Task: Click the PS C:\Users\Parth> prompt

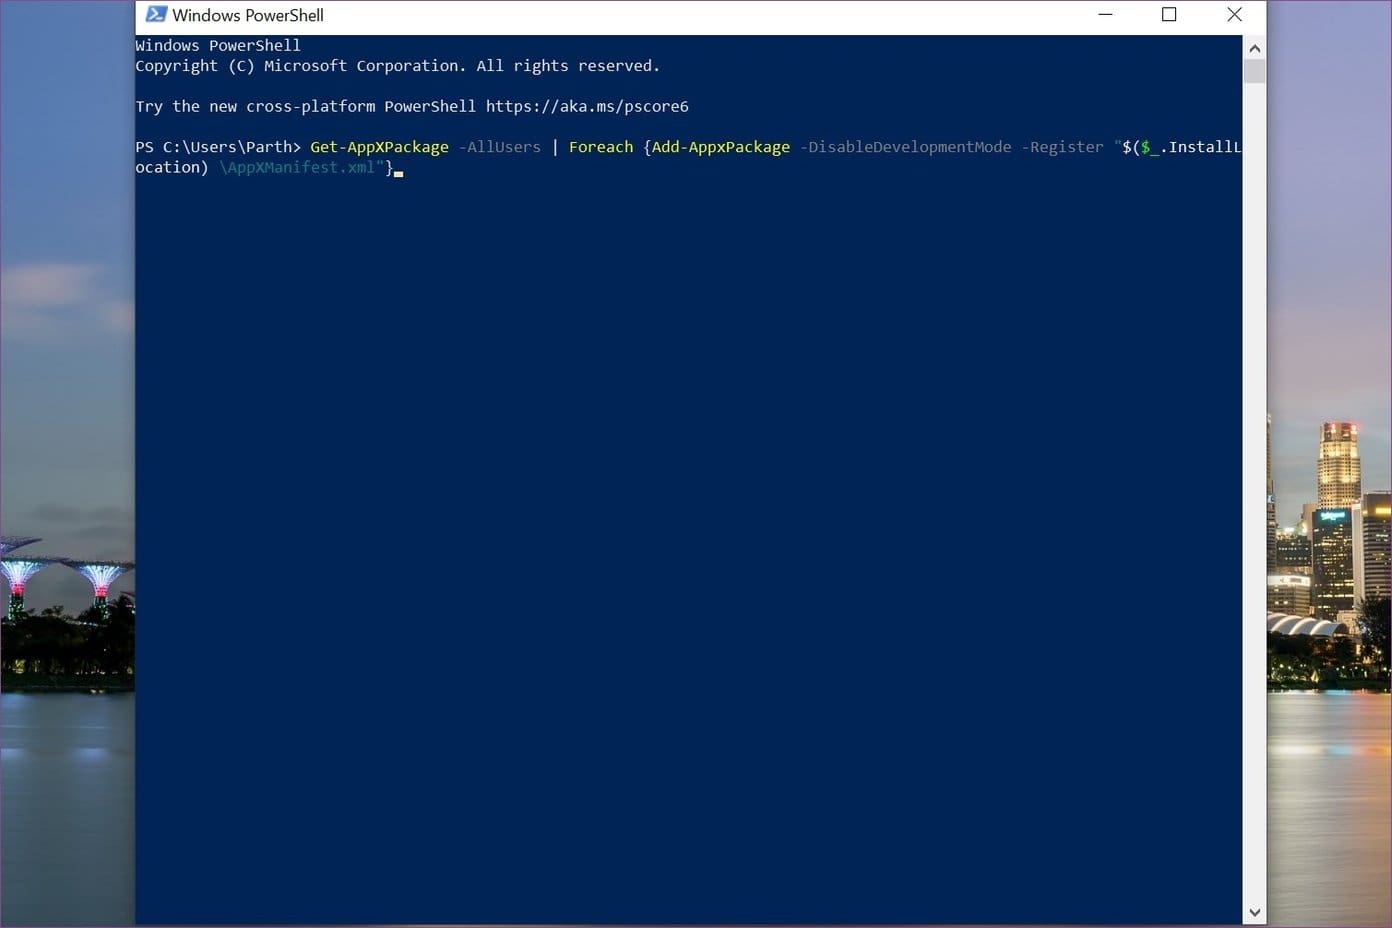Action: pyautogui.click(x=218, y=147)
